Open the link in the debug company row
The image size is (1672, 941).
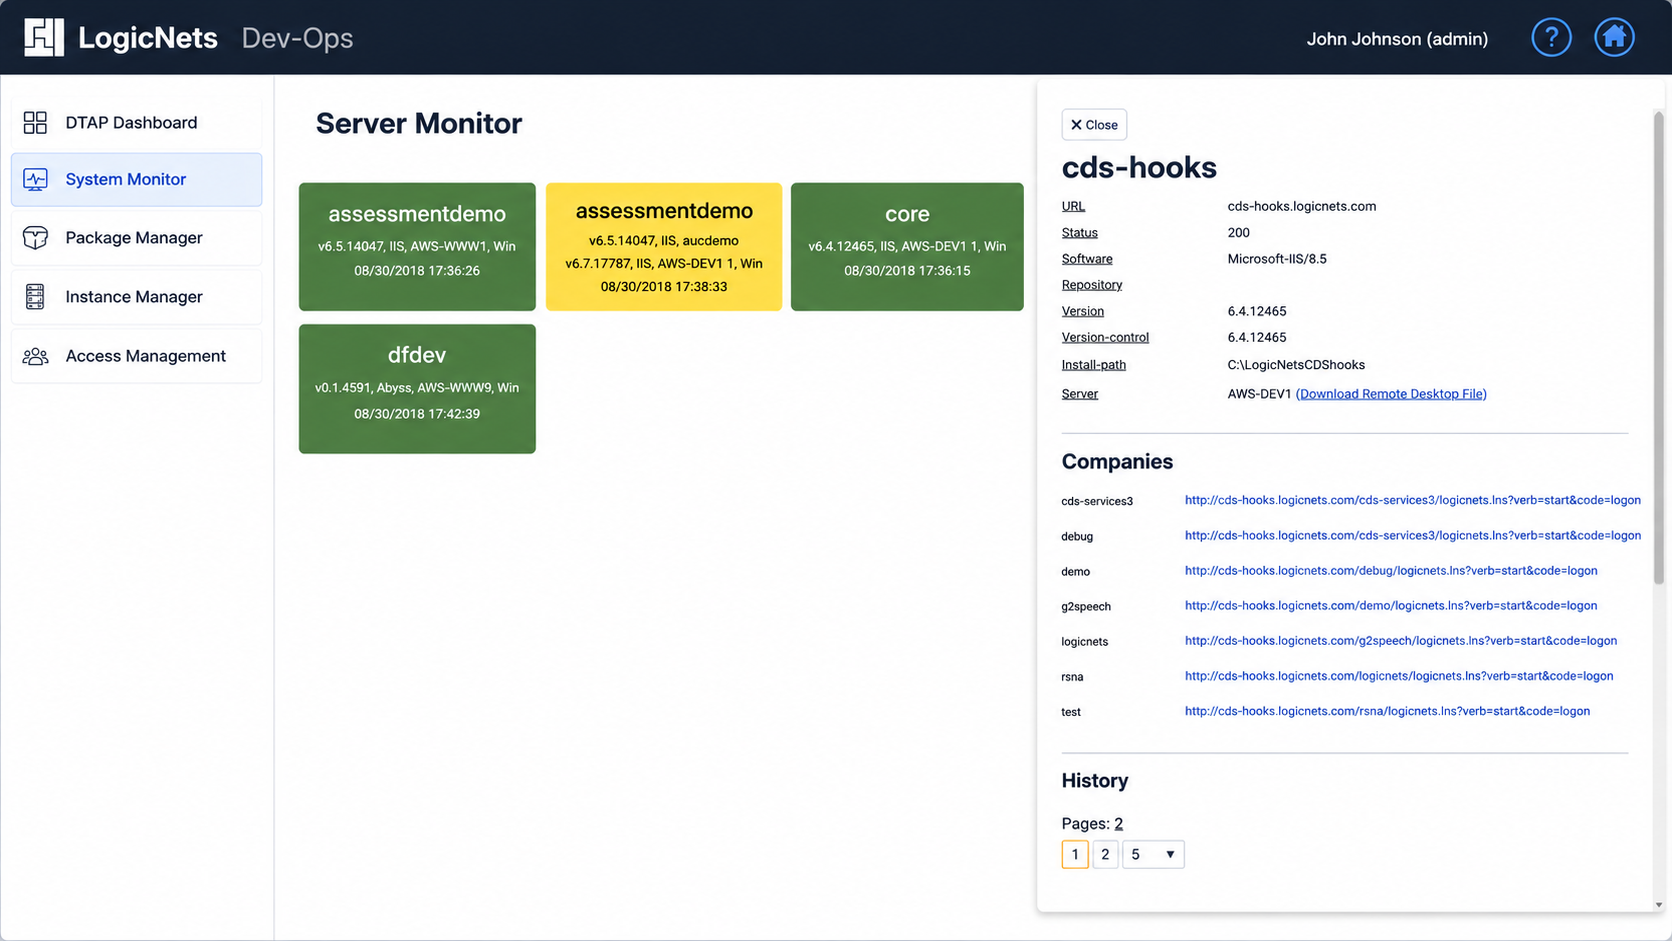coord(1412,535)
